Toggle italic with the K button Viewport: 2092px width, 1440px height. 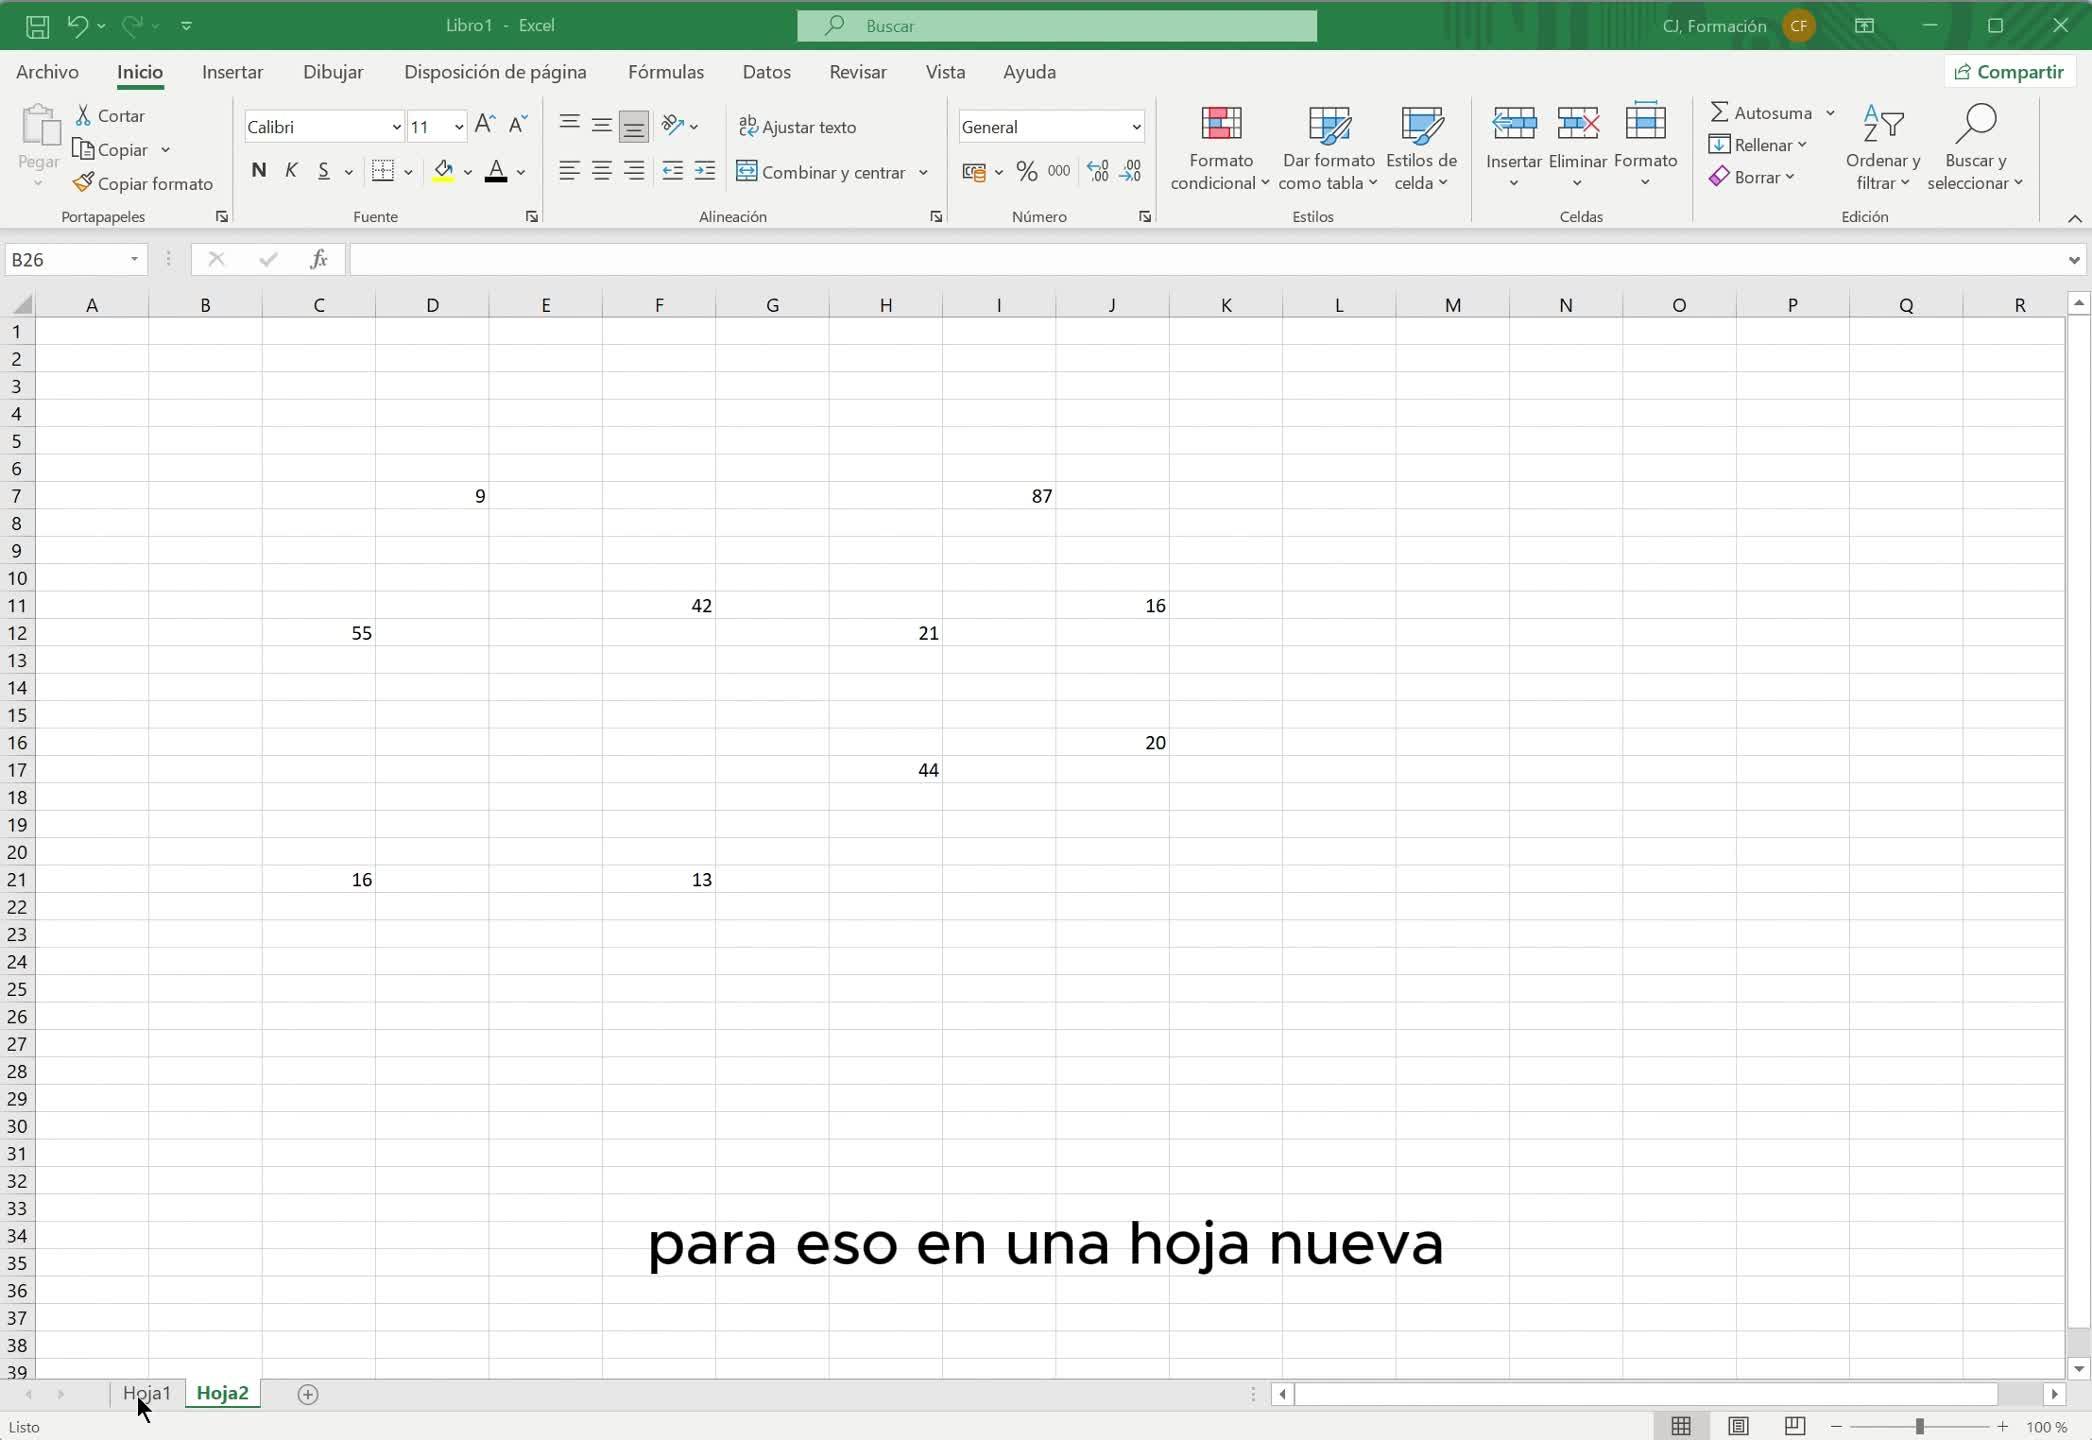tap(291, 171)
